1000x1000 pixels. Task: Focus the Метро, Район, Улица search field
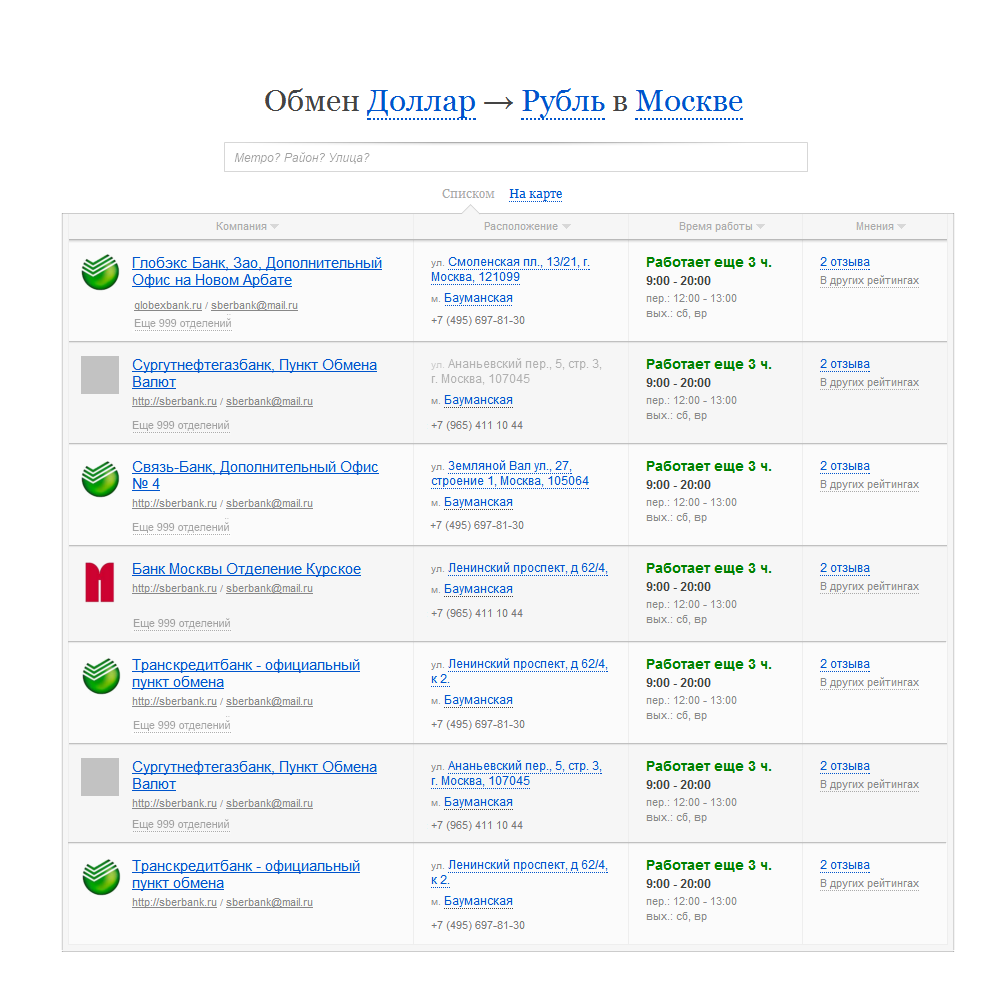pos(515,157)
